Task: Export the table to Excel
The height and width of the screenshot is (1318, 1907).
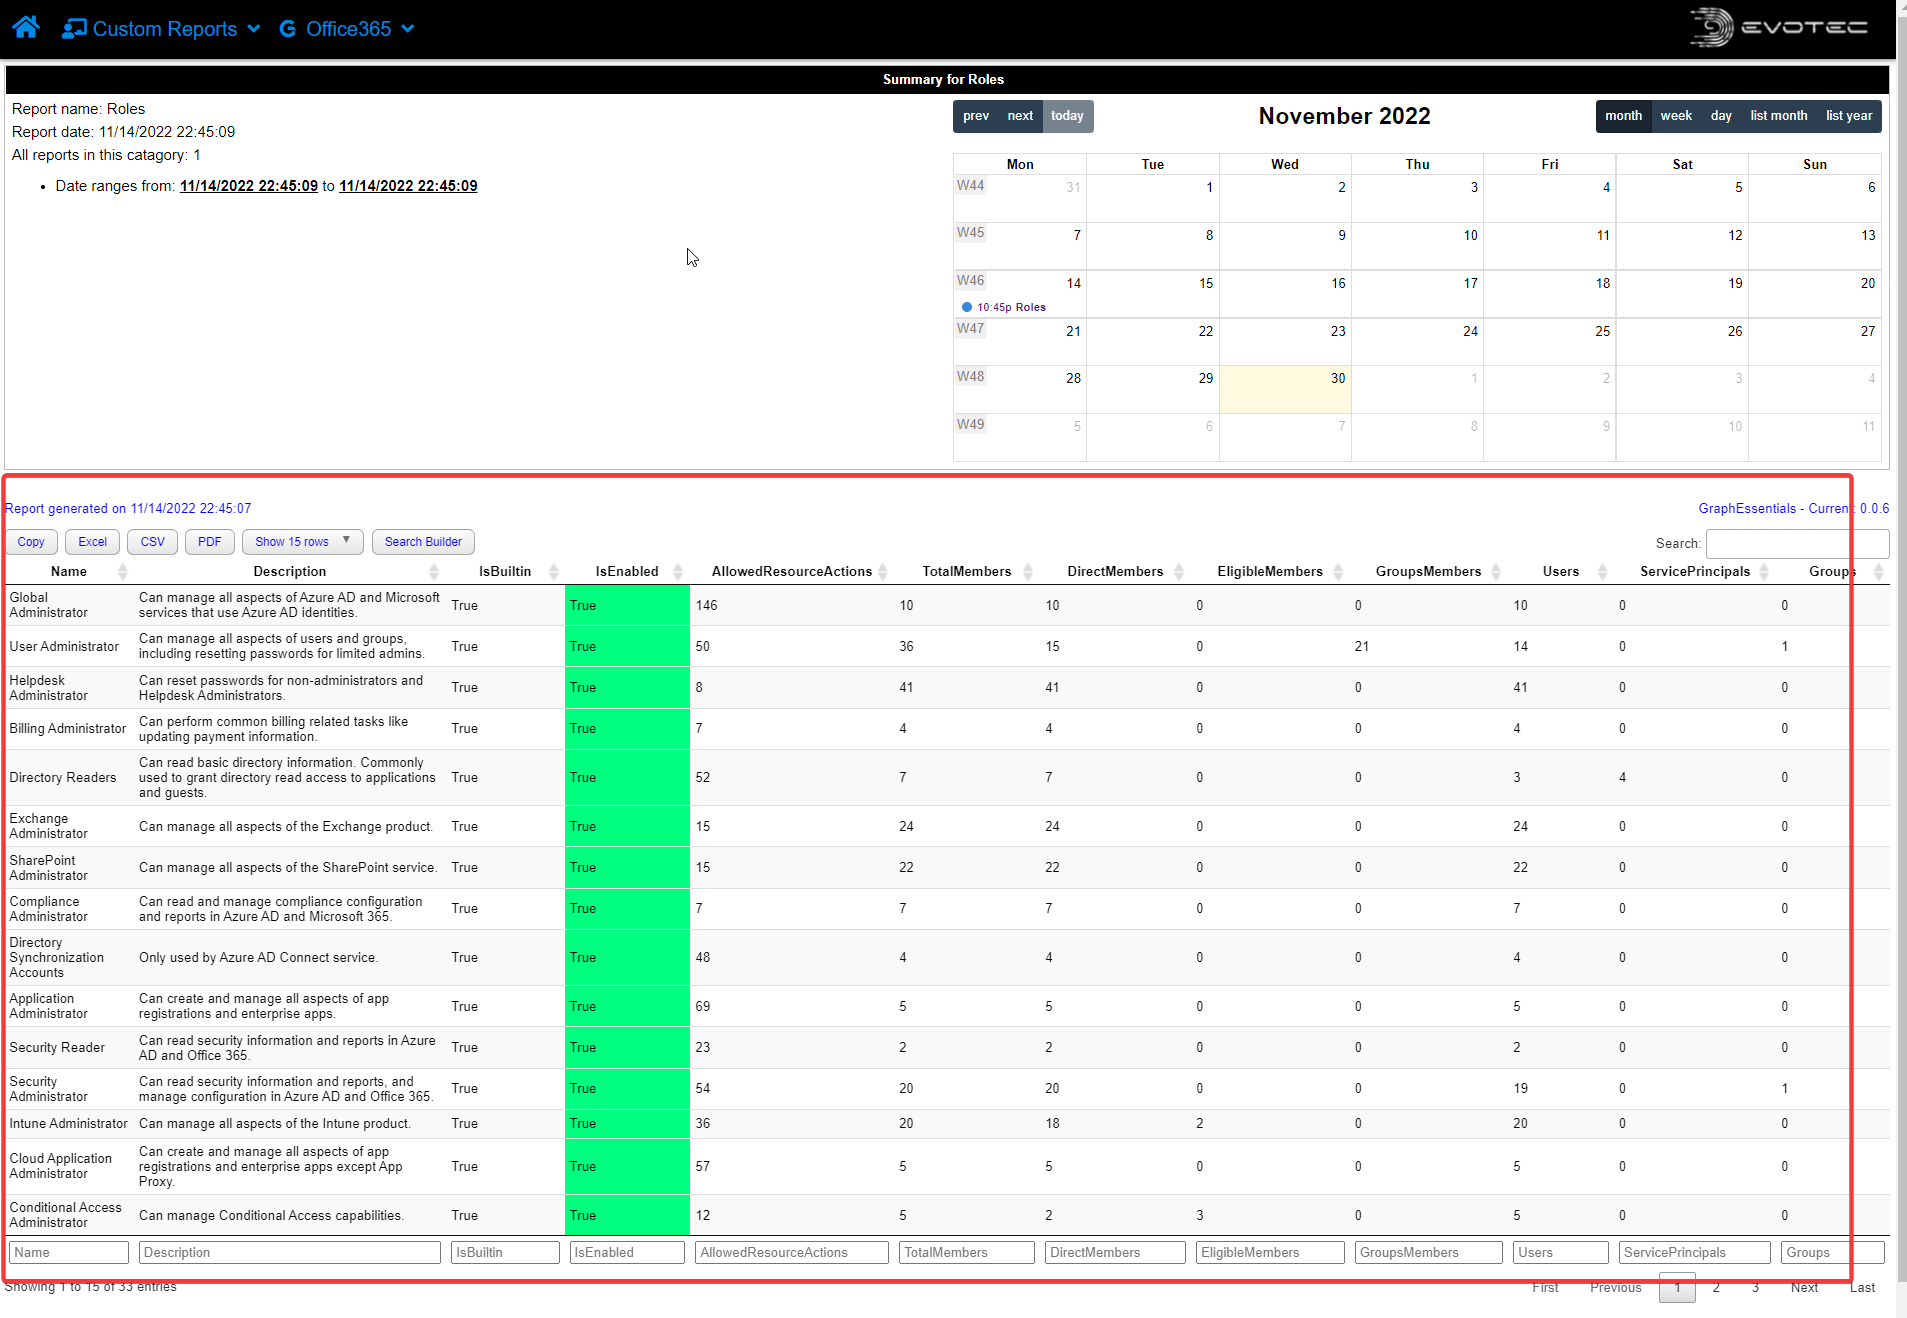Action: [93, 542]
